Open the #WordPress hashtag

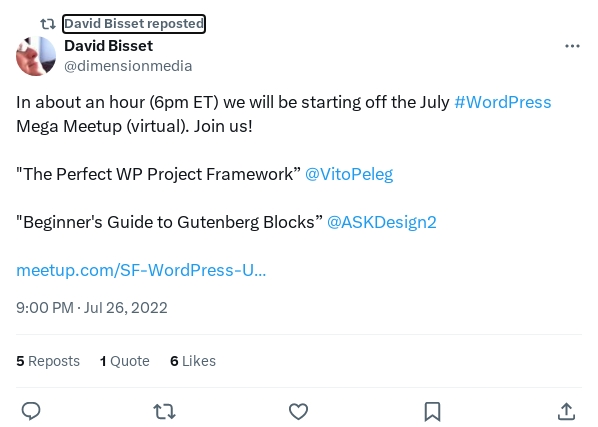click(x=503, y=102)
